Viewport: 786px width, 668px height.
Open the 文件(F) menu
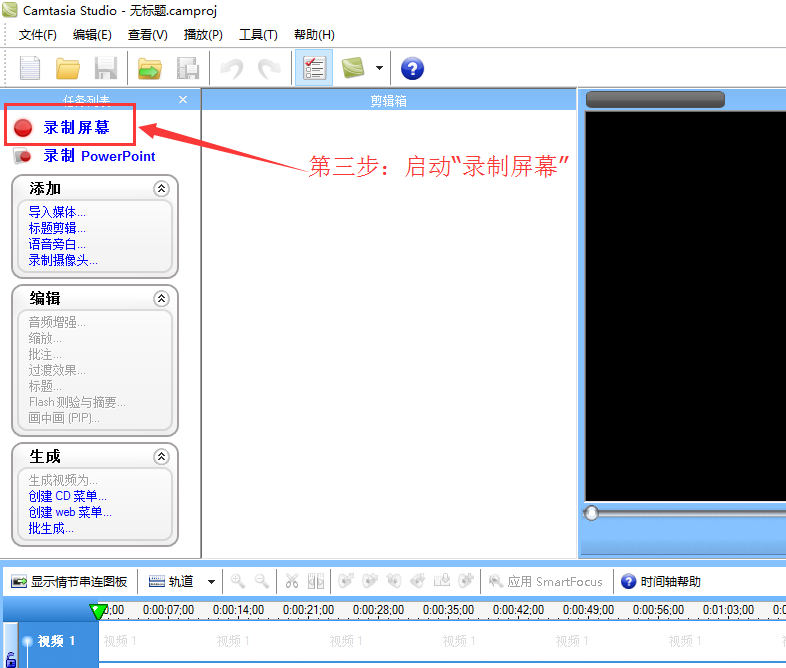click(38, 35)
